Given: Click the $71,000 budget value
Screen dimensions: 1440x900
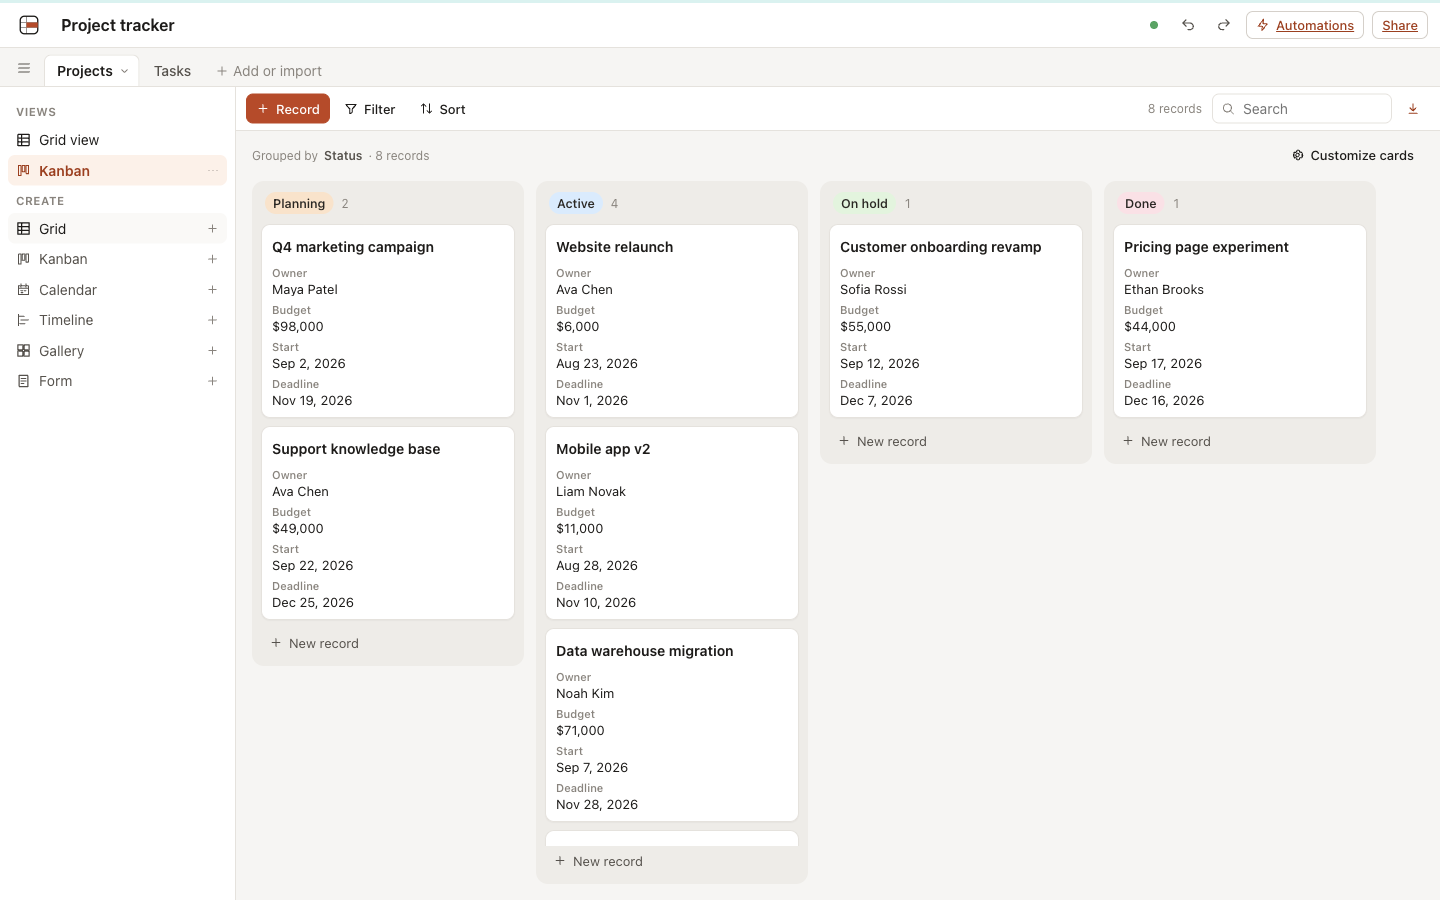Looking at the screenshot, I should click(x=580, y=731).
